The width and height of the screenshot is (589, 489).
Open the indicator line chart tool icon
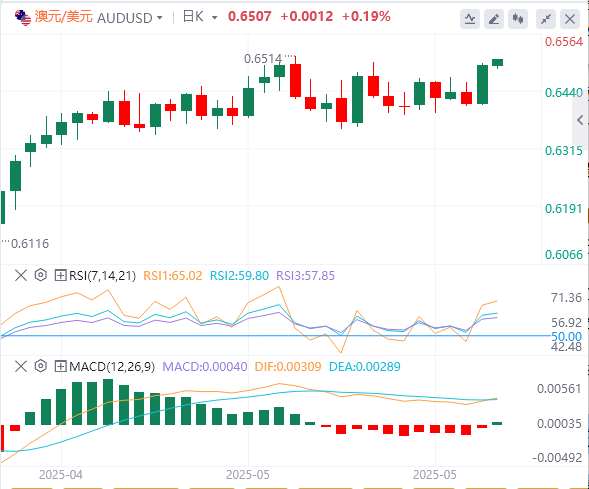pos(470,18)
